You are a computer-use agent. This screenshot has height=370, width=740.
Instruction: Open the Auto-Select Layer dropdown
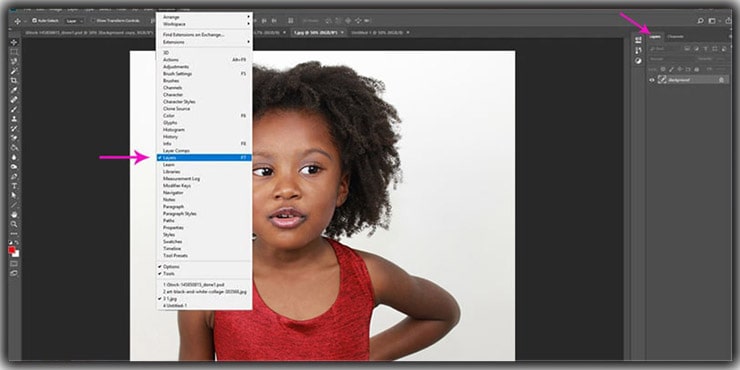coord(74,21)
